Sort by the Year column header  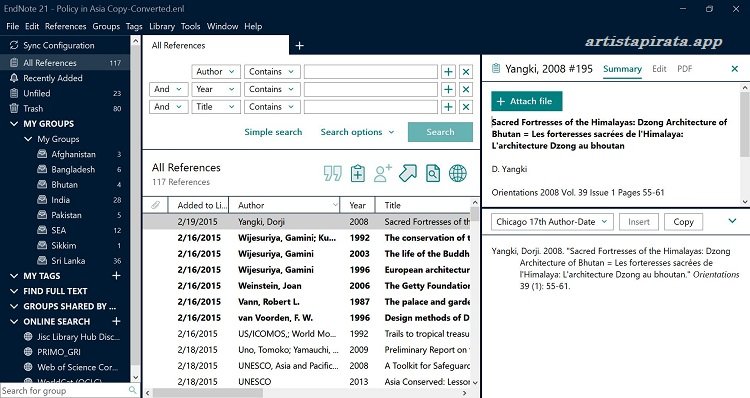point(357,205)
